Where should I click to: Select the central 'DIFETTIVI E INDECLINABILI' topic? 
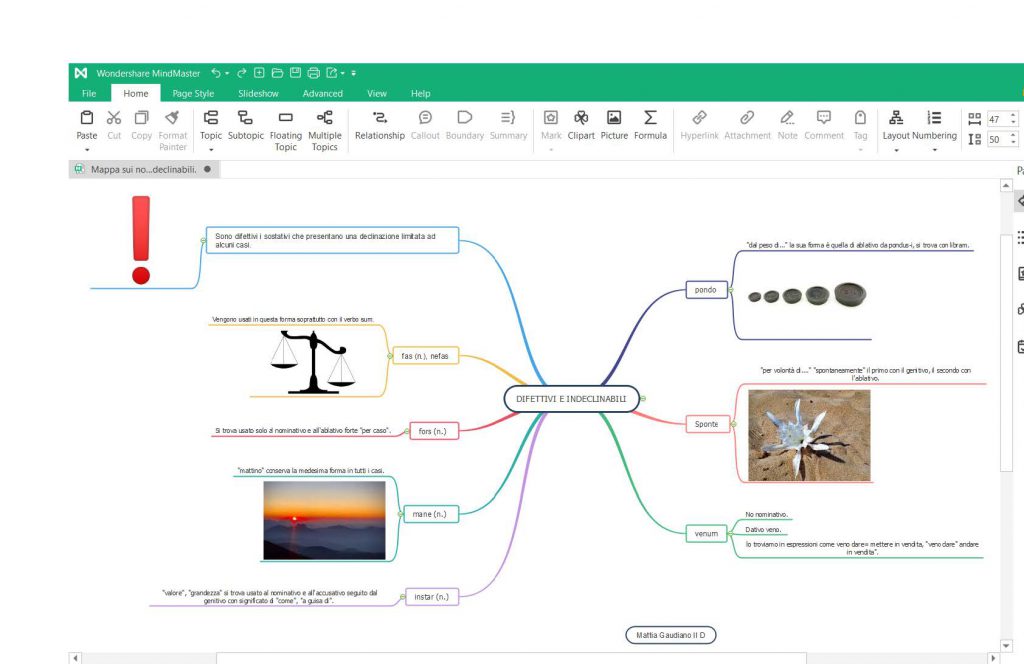571,399
